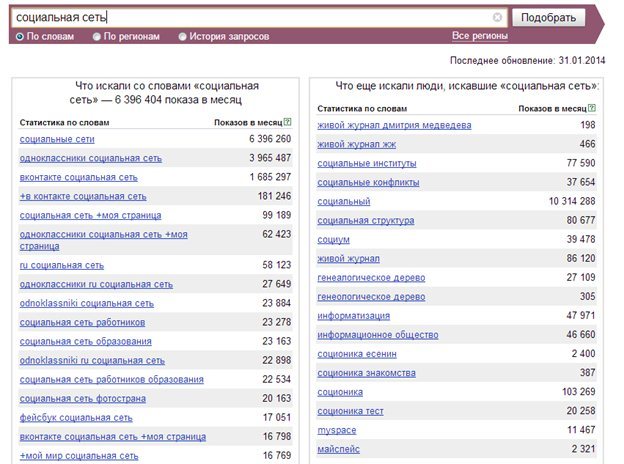Open 'живой журнал жж' keyword link

pos(357,145)
